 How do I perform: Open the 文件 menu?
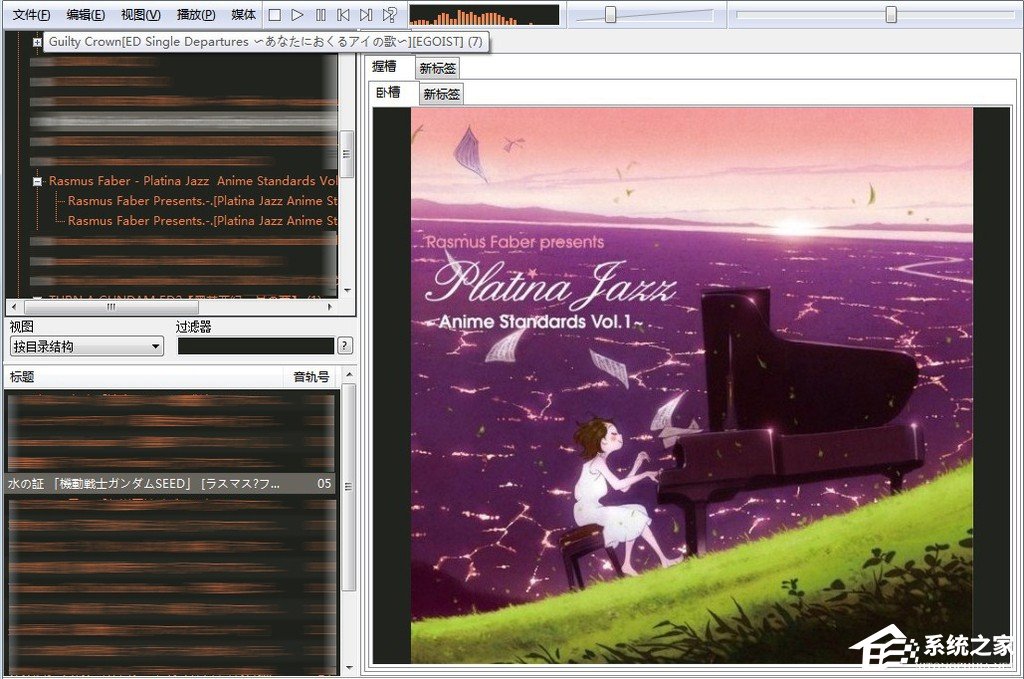coord(29,14)
